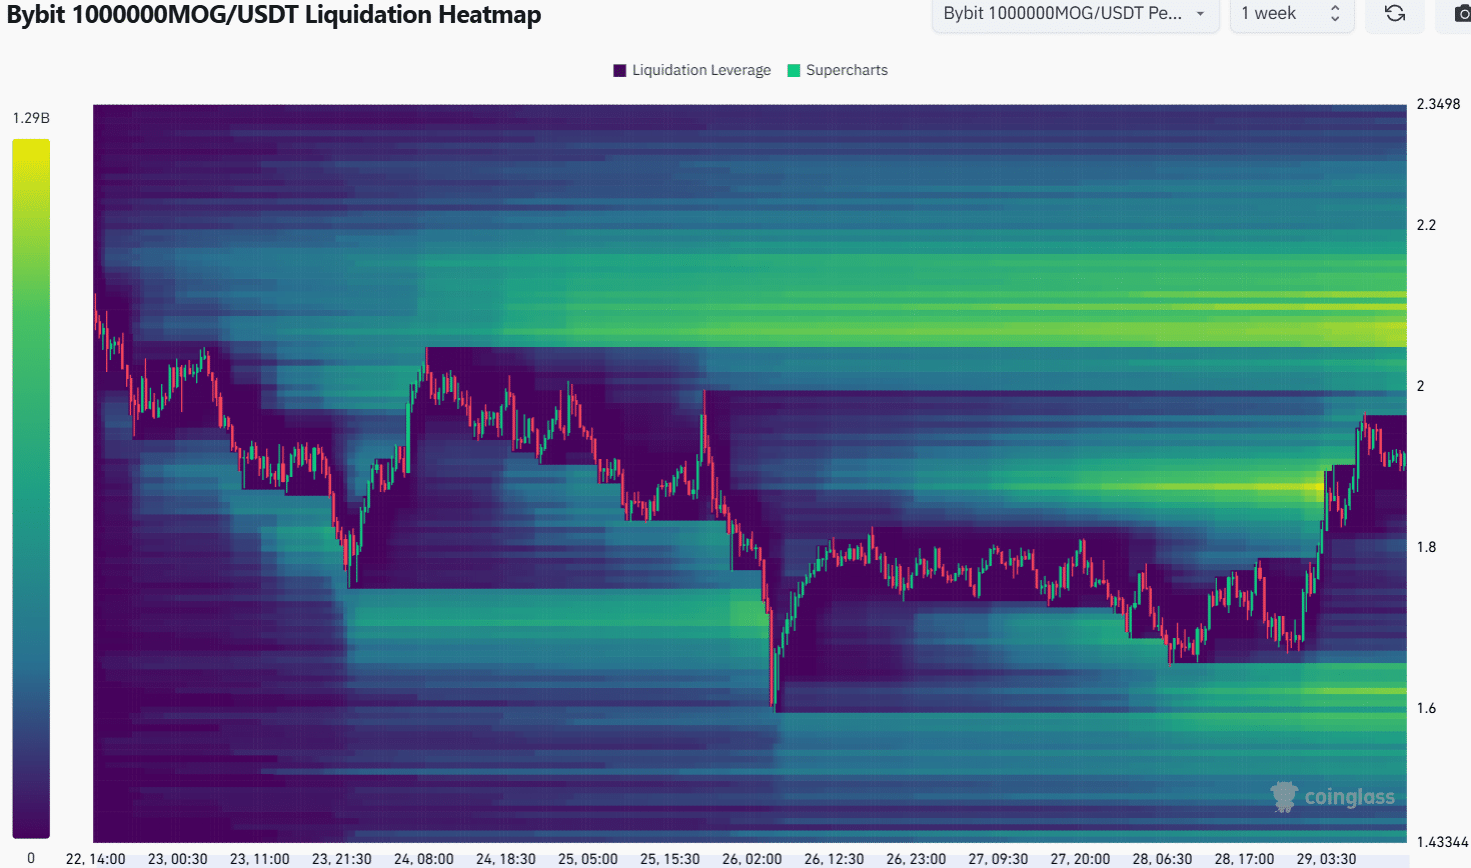Click the 26, 12:30 time axis label
Screen dimensions: 1471x868
(x=834, y=859)
